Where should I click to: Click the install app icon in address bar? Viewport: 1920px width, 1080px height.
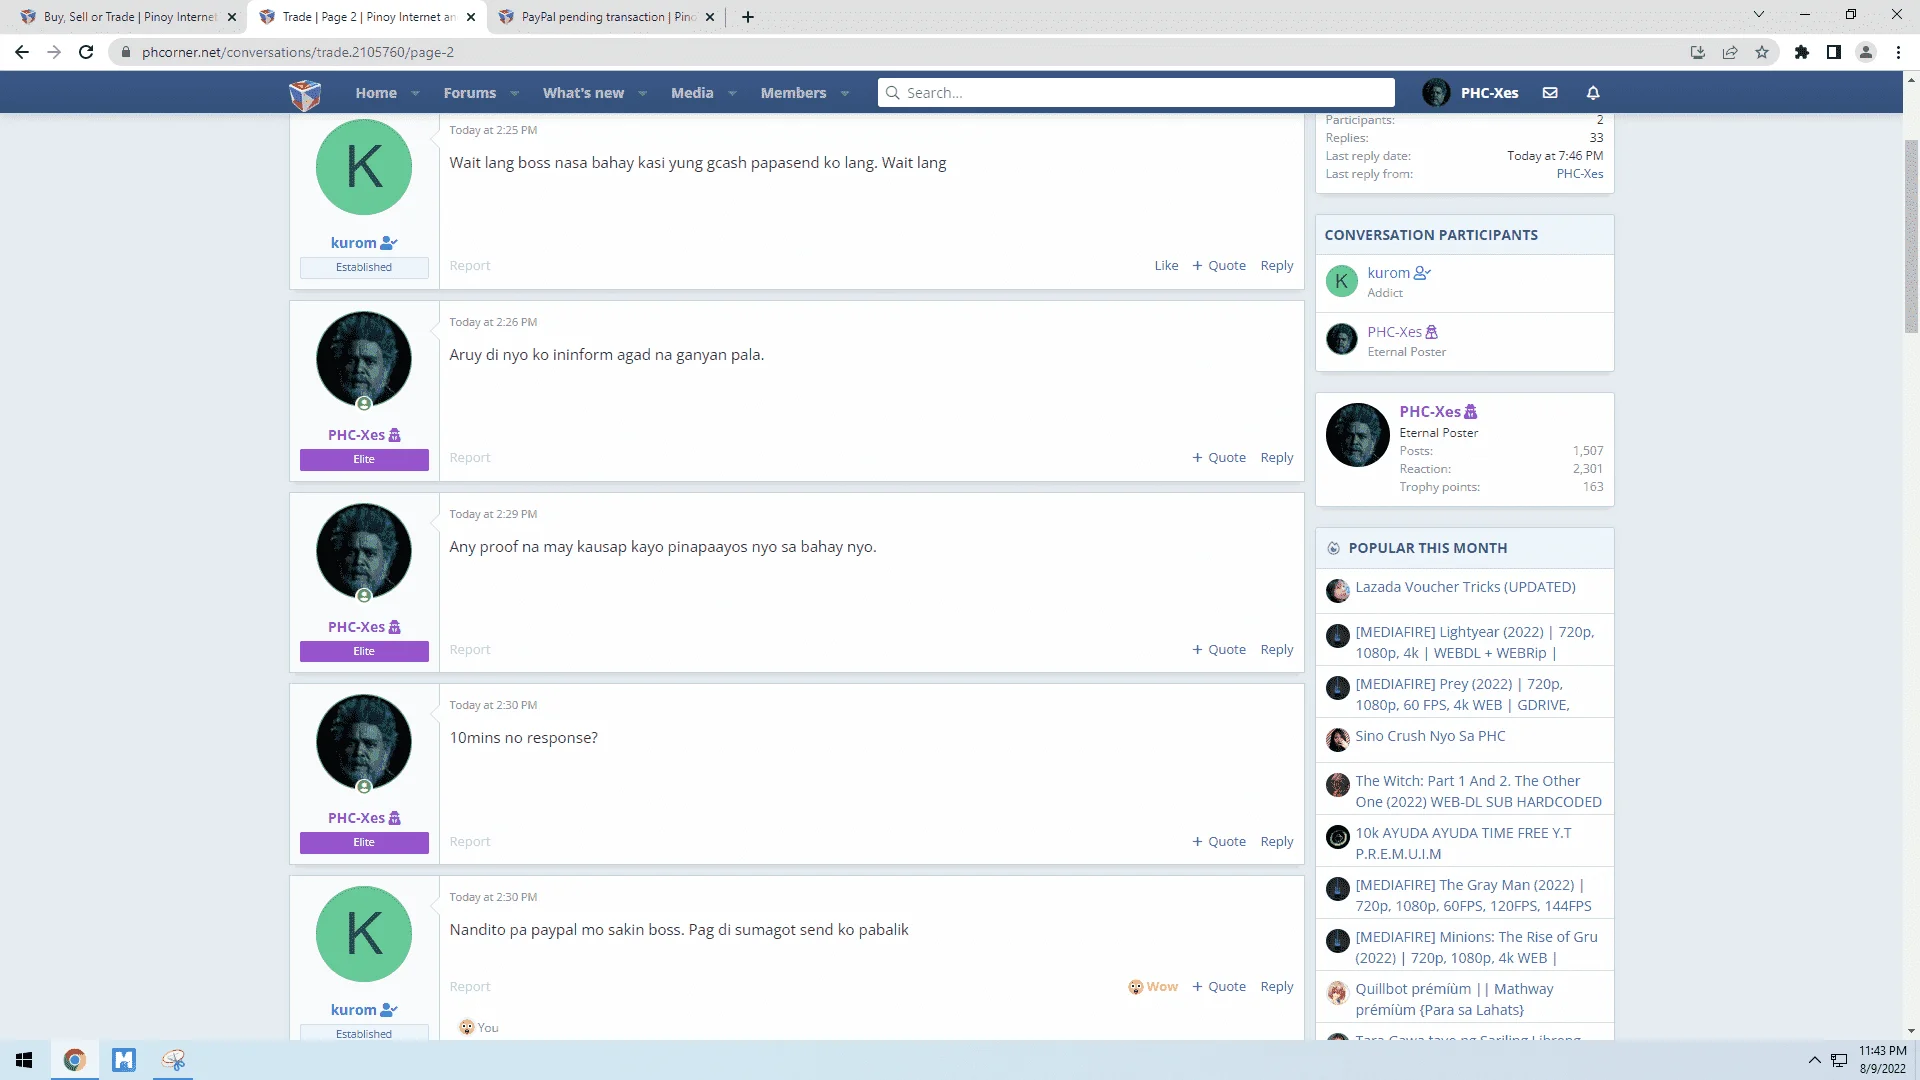point(1698,52)
